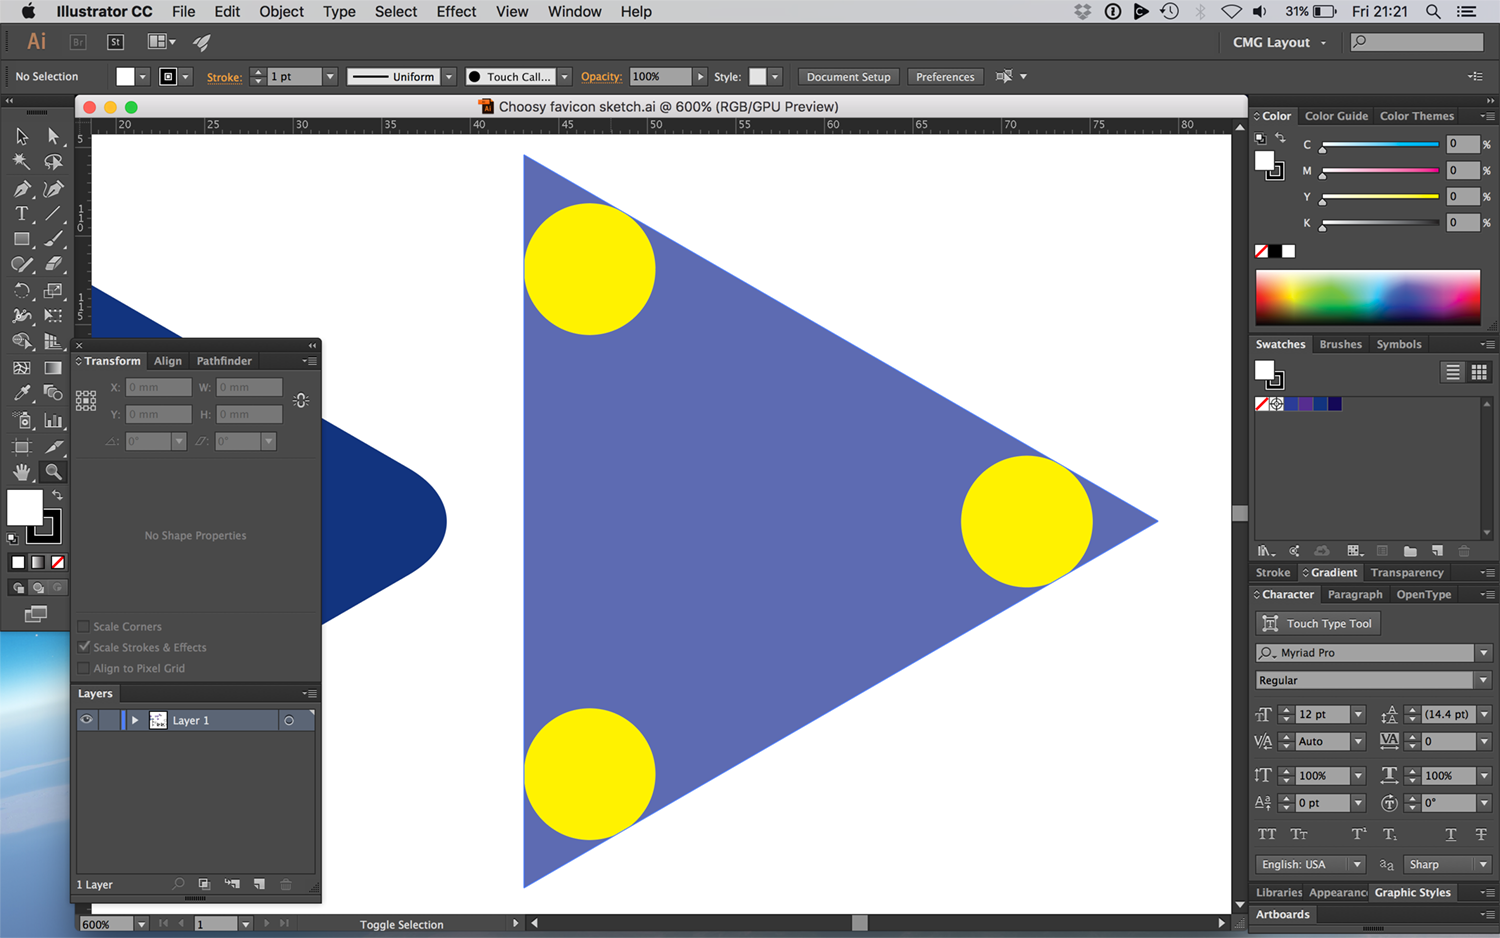Click the Create New Layer icon
The width and height of the screenshot is (1500, 938).
(259, 884)
